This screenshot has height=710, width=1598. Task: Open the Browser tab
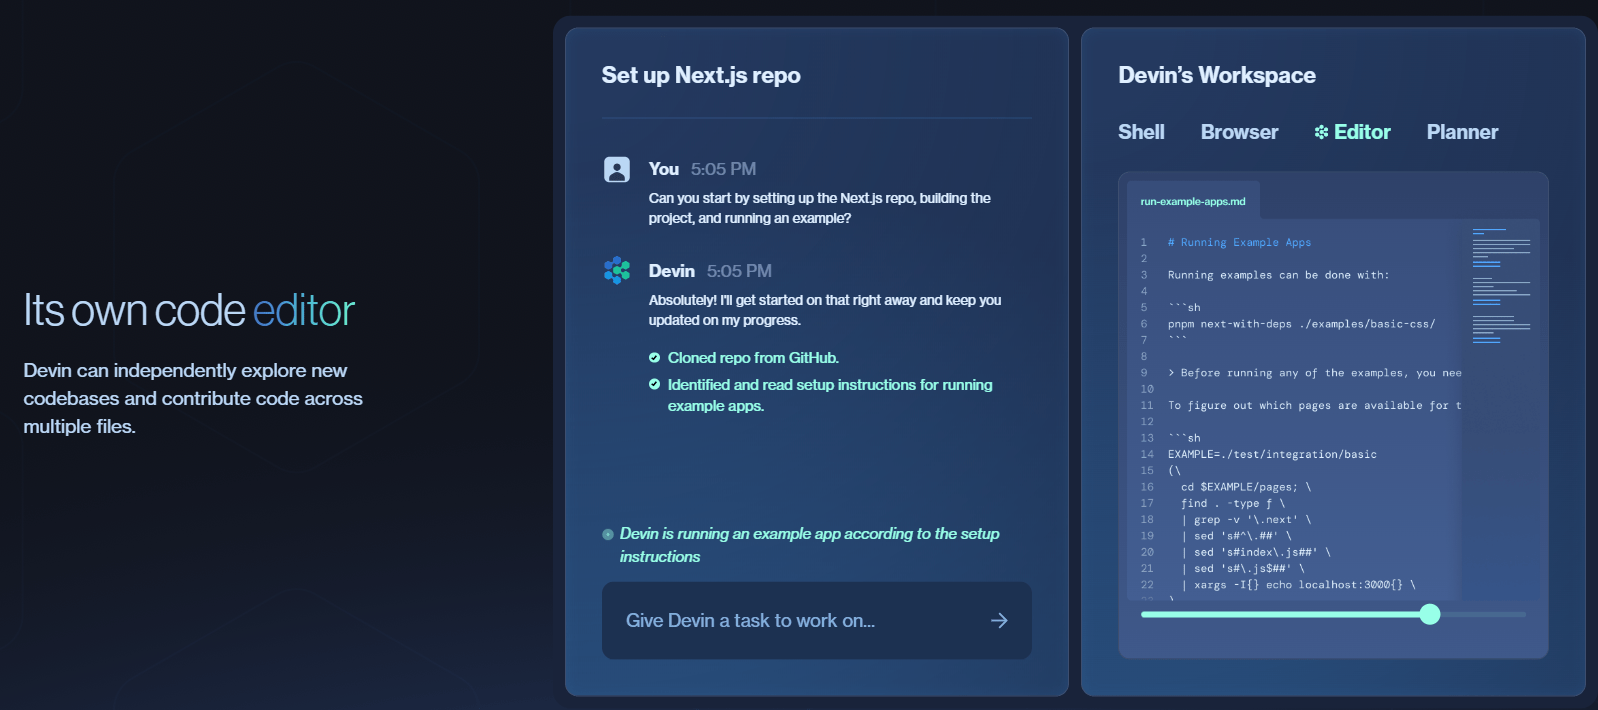tap(1239, 132)
